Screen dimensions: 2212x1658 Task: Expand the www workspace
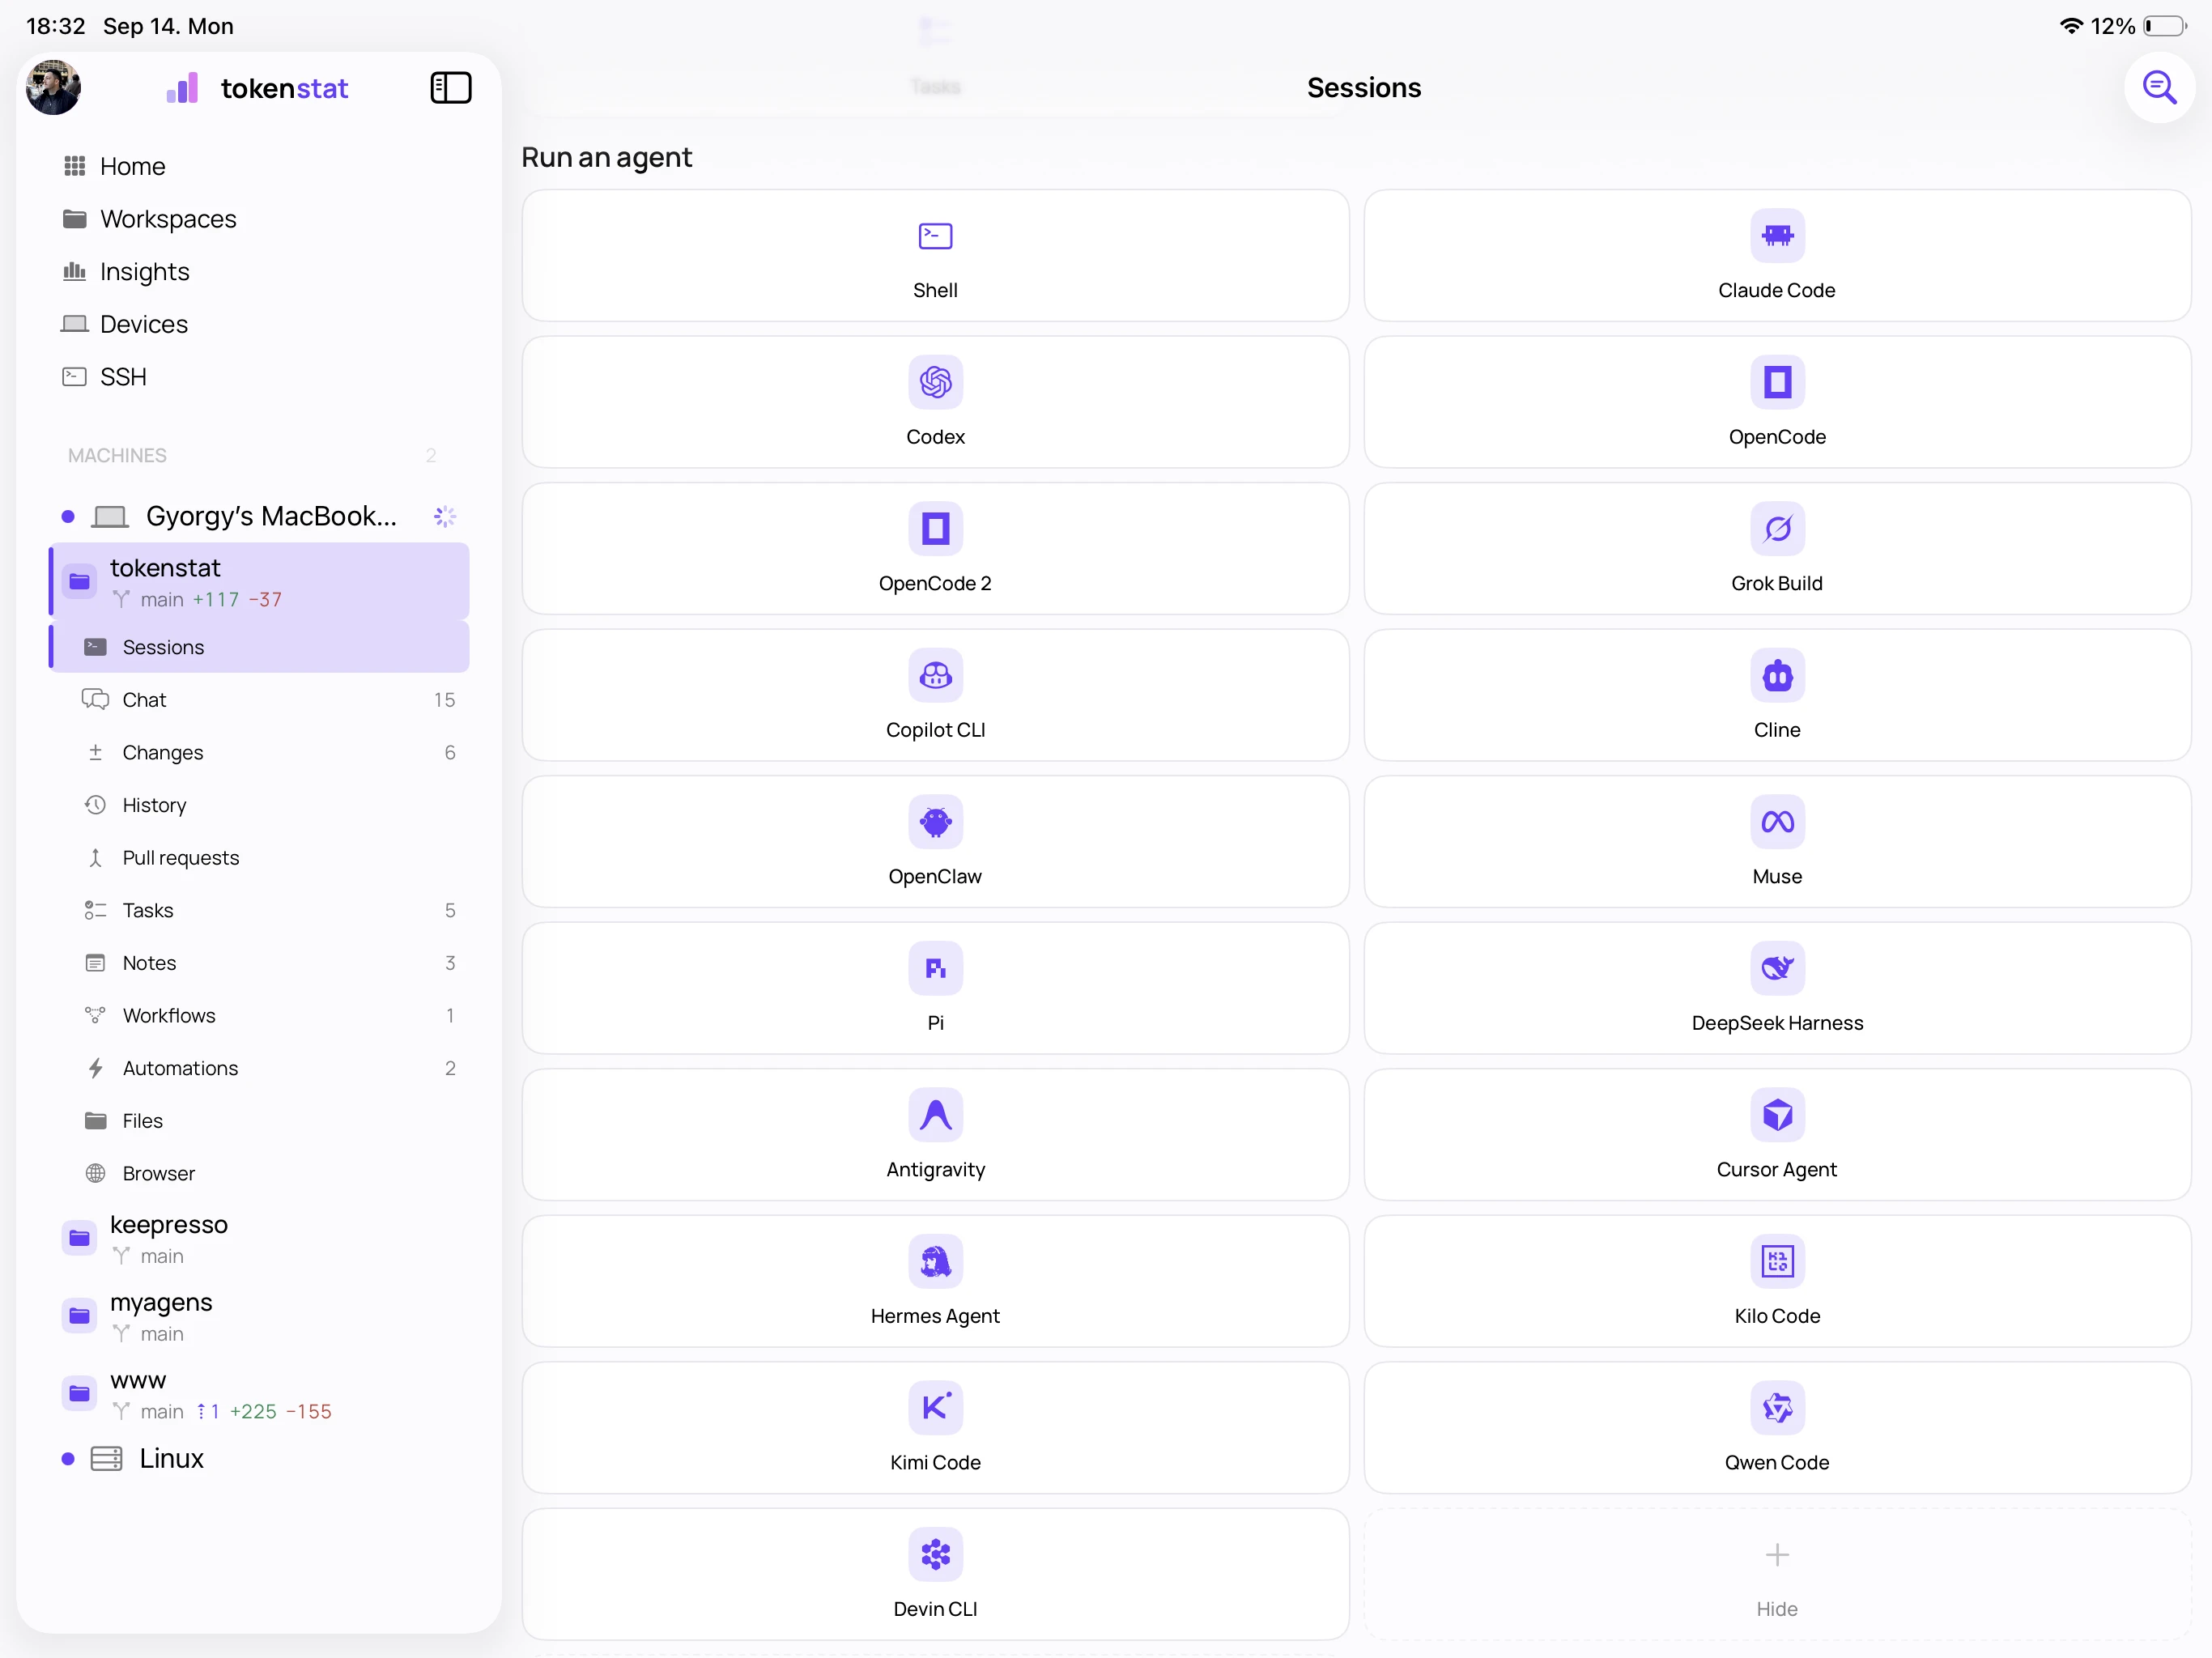[x=260, y=1394]
